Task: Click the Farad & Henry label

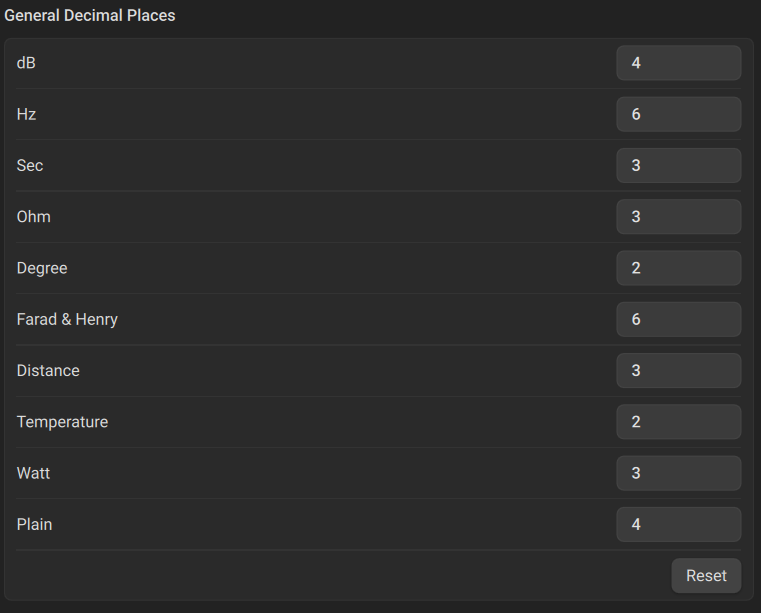Action: coord(67,320)
